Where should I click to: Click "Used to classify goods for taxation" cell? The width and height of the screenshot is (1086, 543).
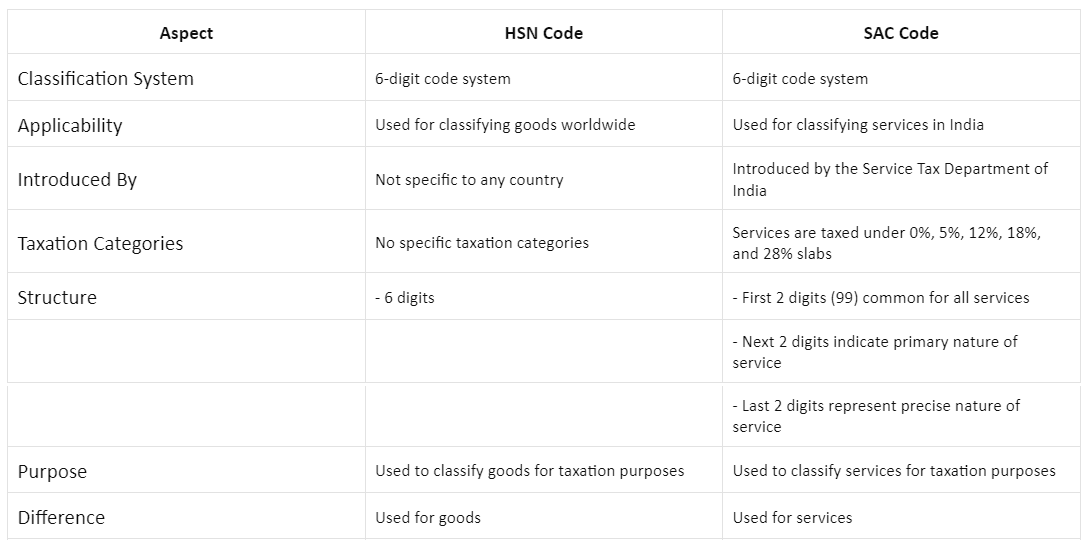click(529, 470)
